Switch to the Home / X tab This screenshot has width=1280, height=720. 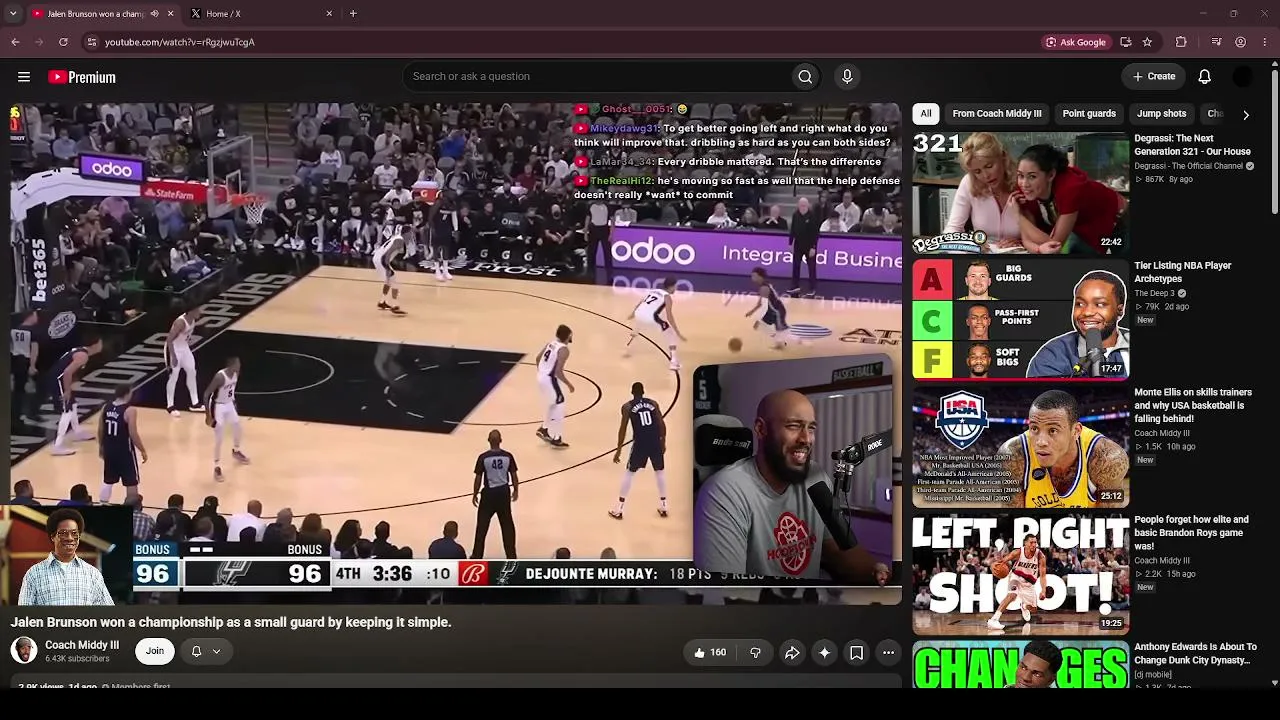(262, 14)
